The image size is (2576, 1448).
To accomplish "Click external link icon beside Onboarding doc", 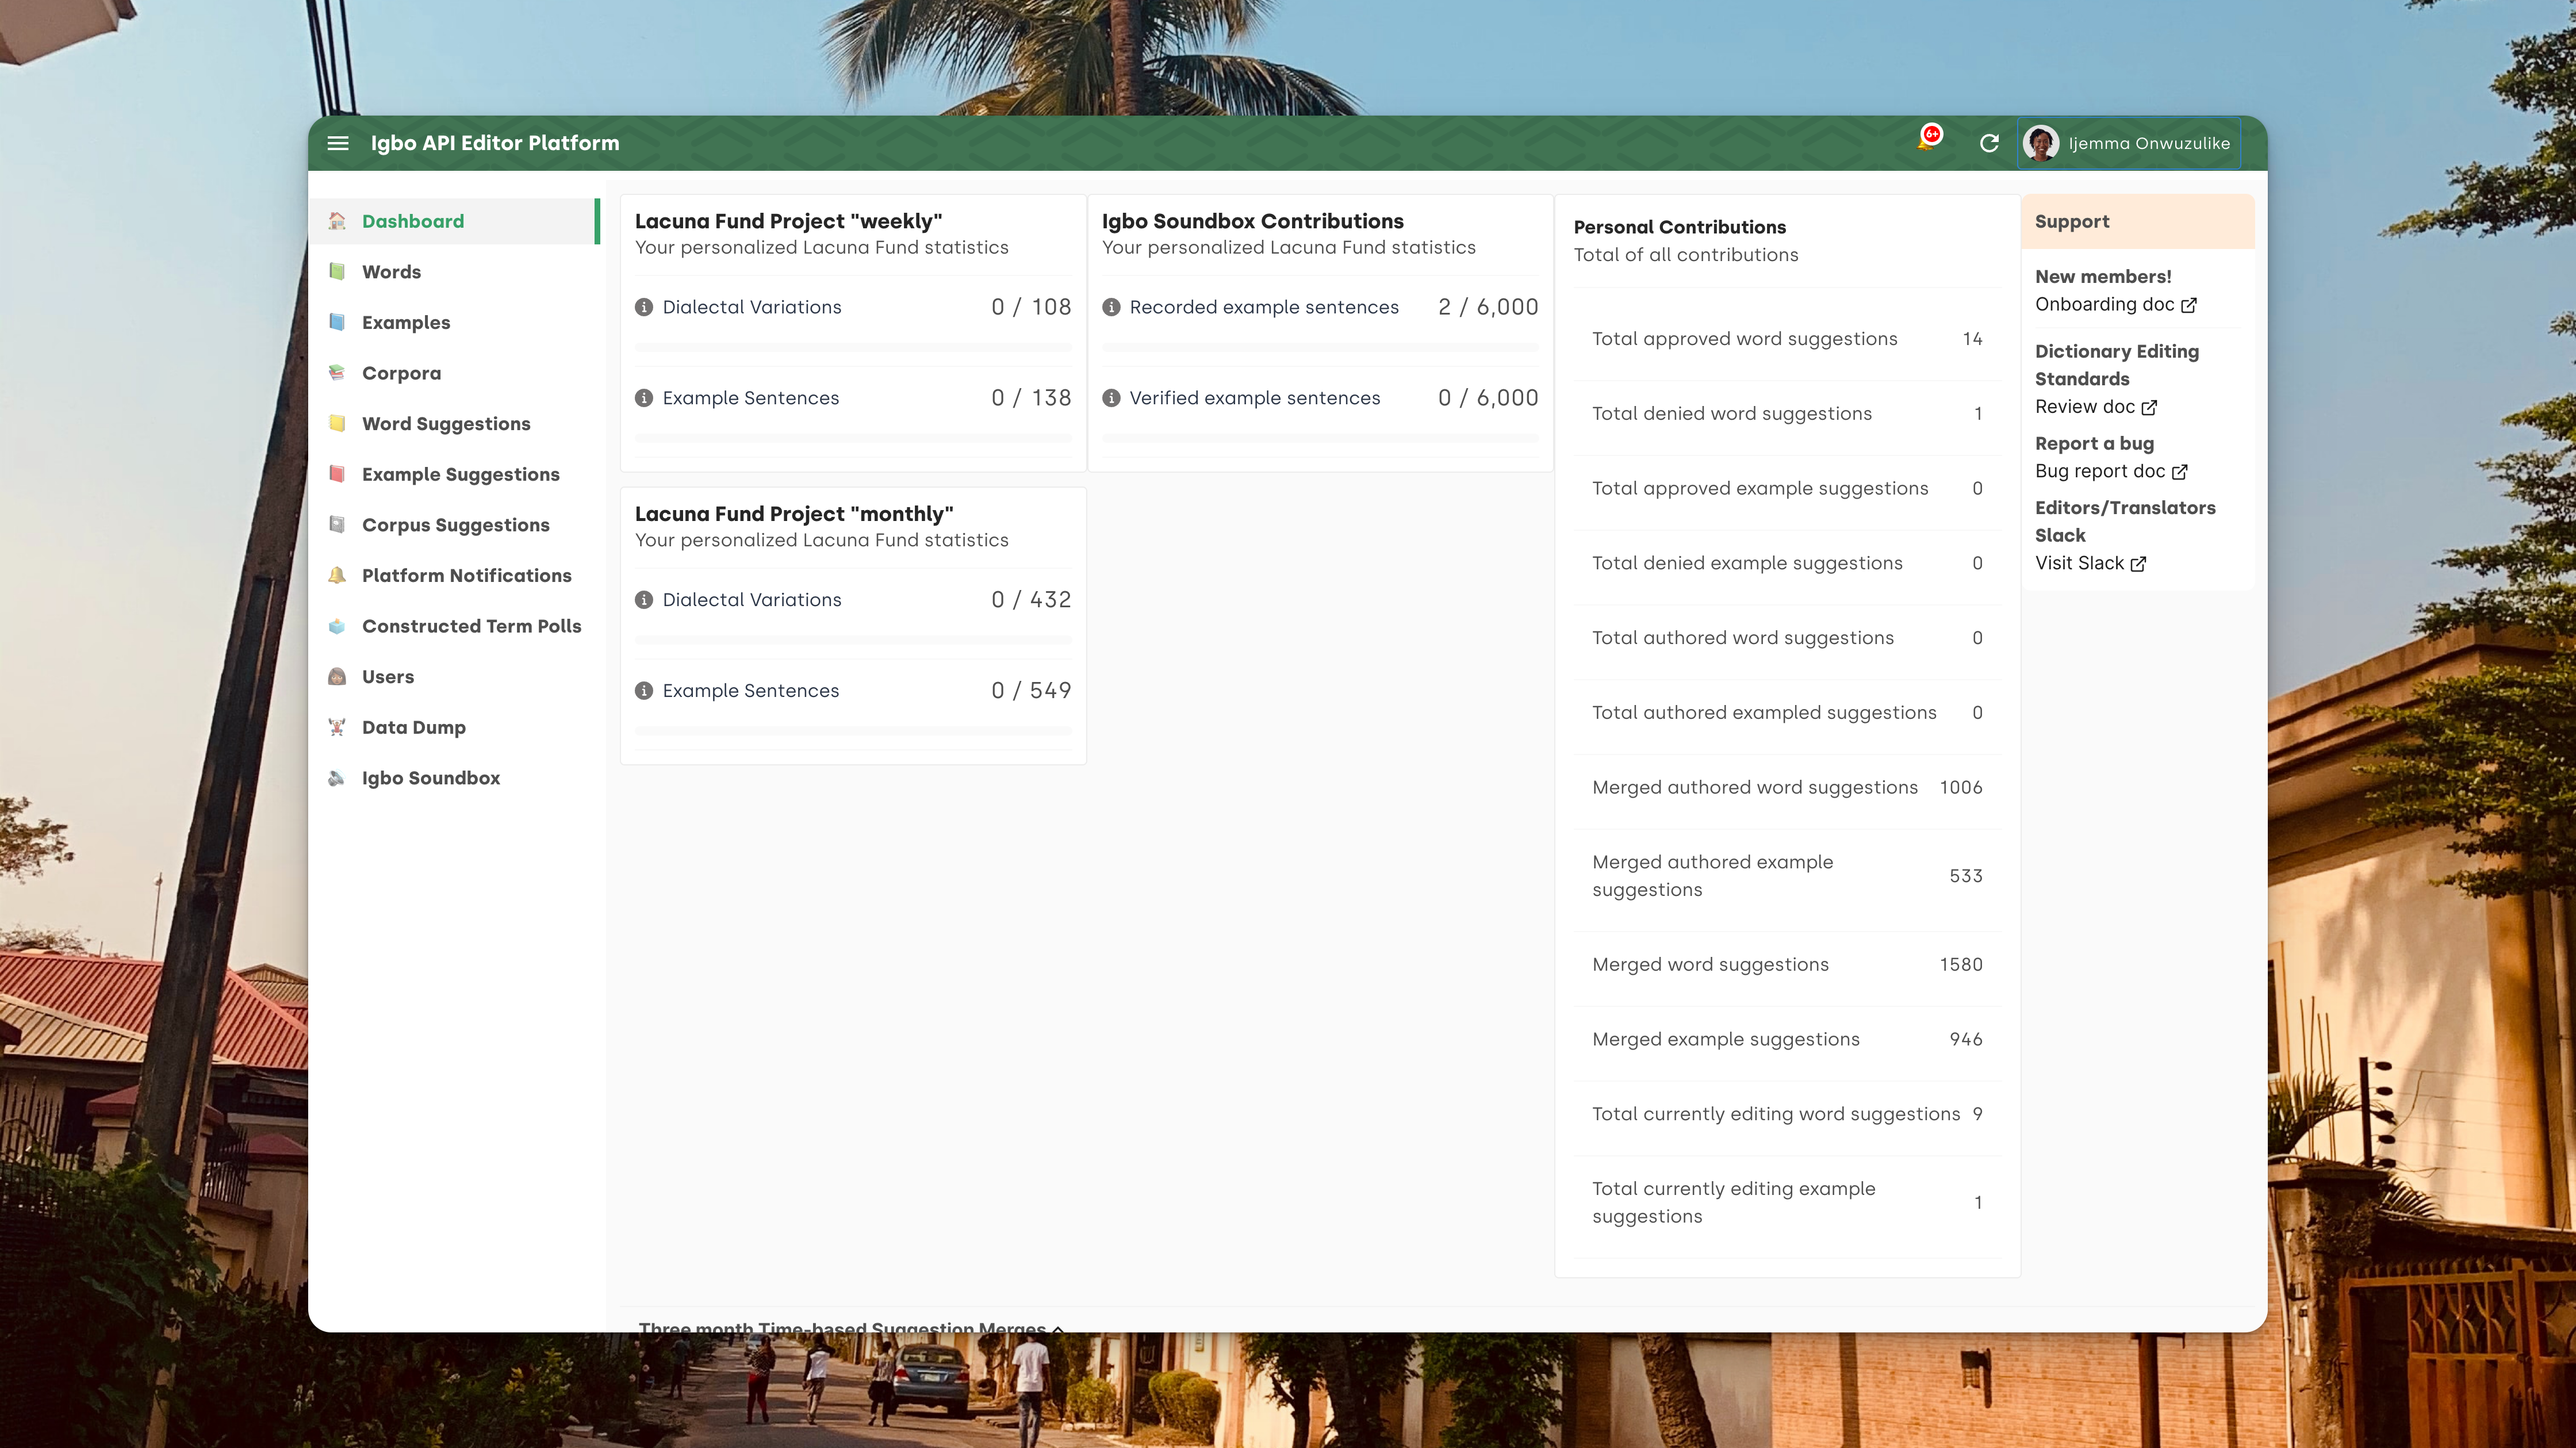I will [2189, 305].
